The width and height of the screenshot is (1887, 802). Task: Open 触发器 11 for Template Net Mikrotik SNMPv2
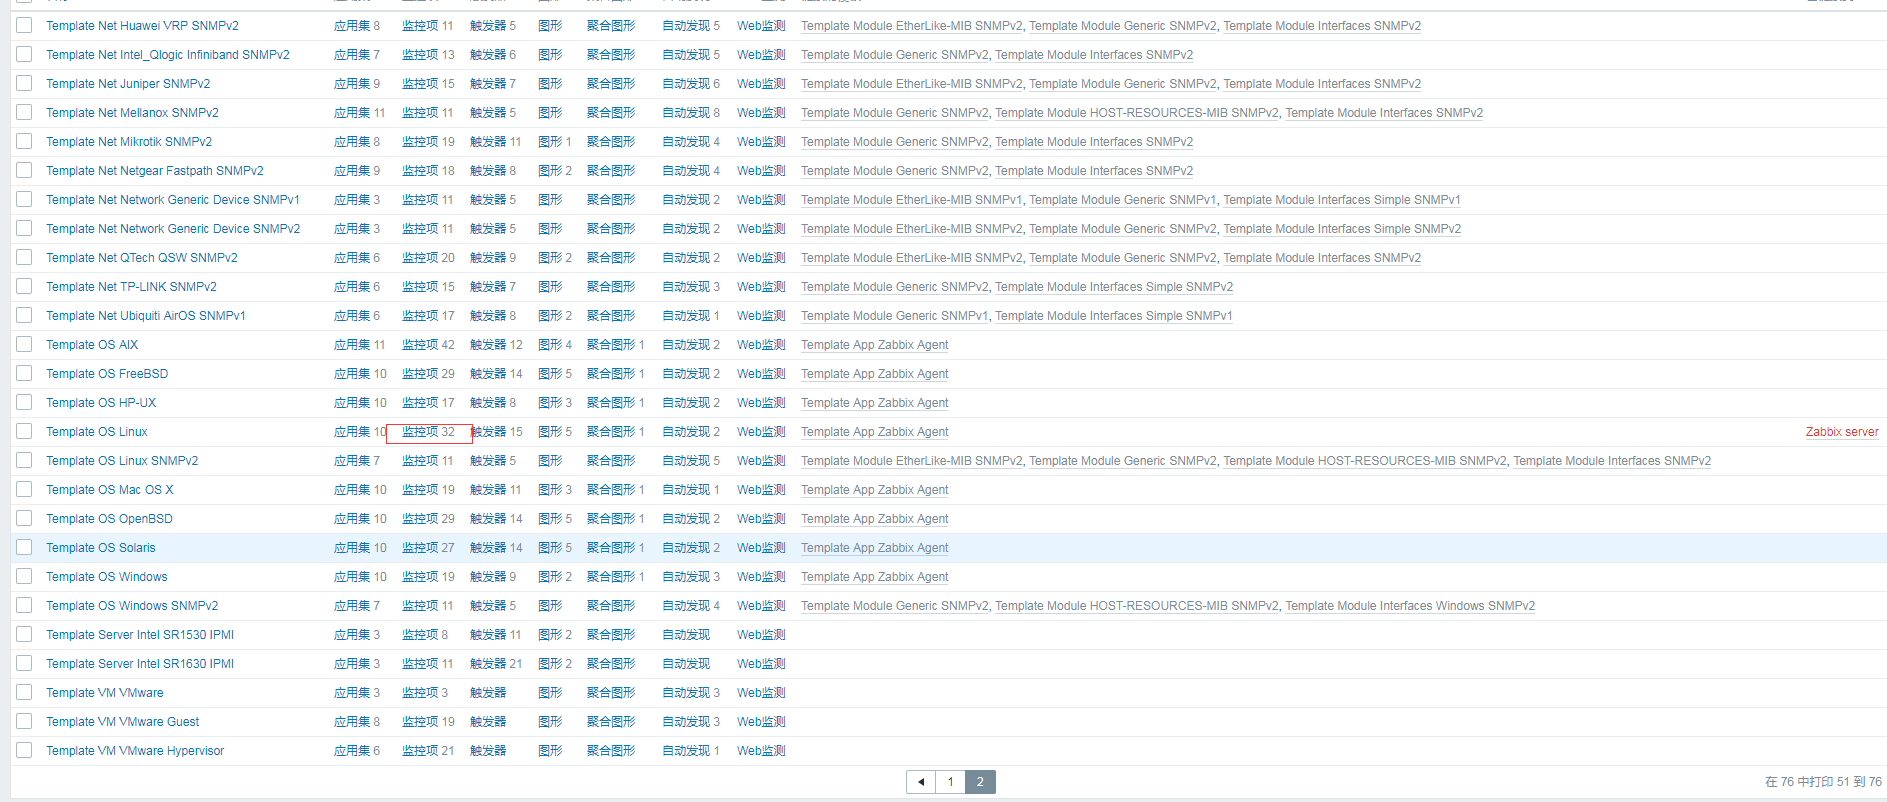pyautogui.click(x=496, y=142)
